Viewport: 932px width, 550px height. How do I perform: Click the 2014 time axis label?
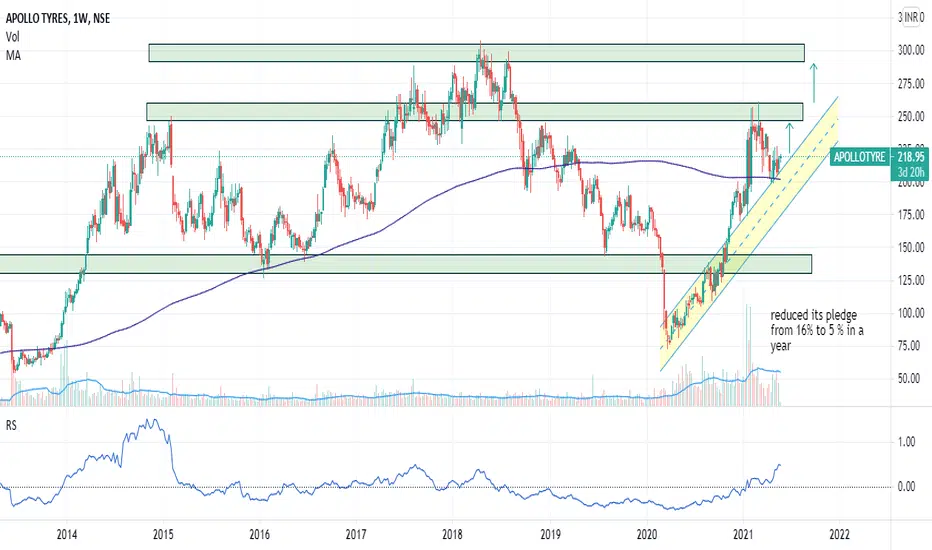(x=67, y=535)
